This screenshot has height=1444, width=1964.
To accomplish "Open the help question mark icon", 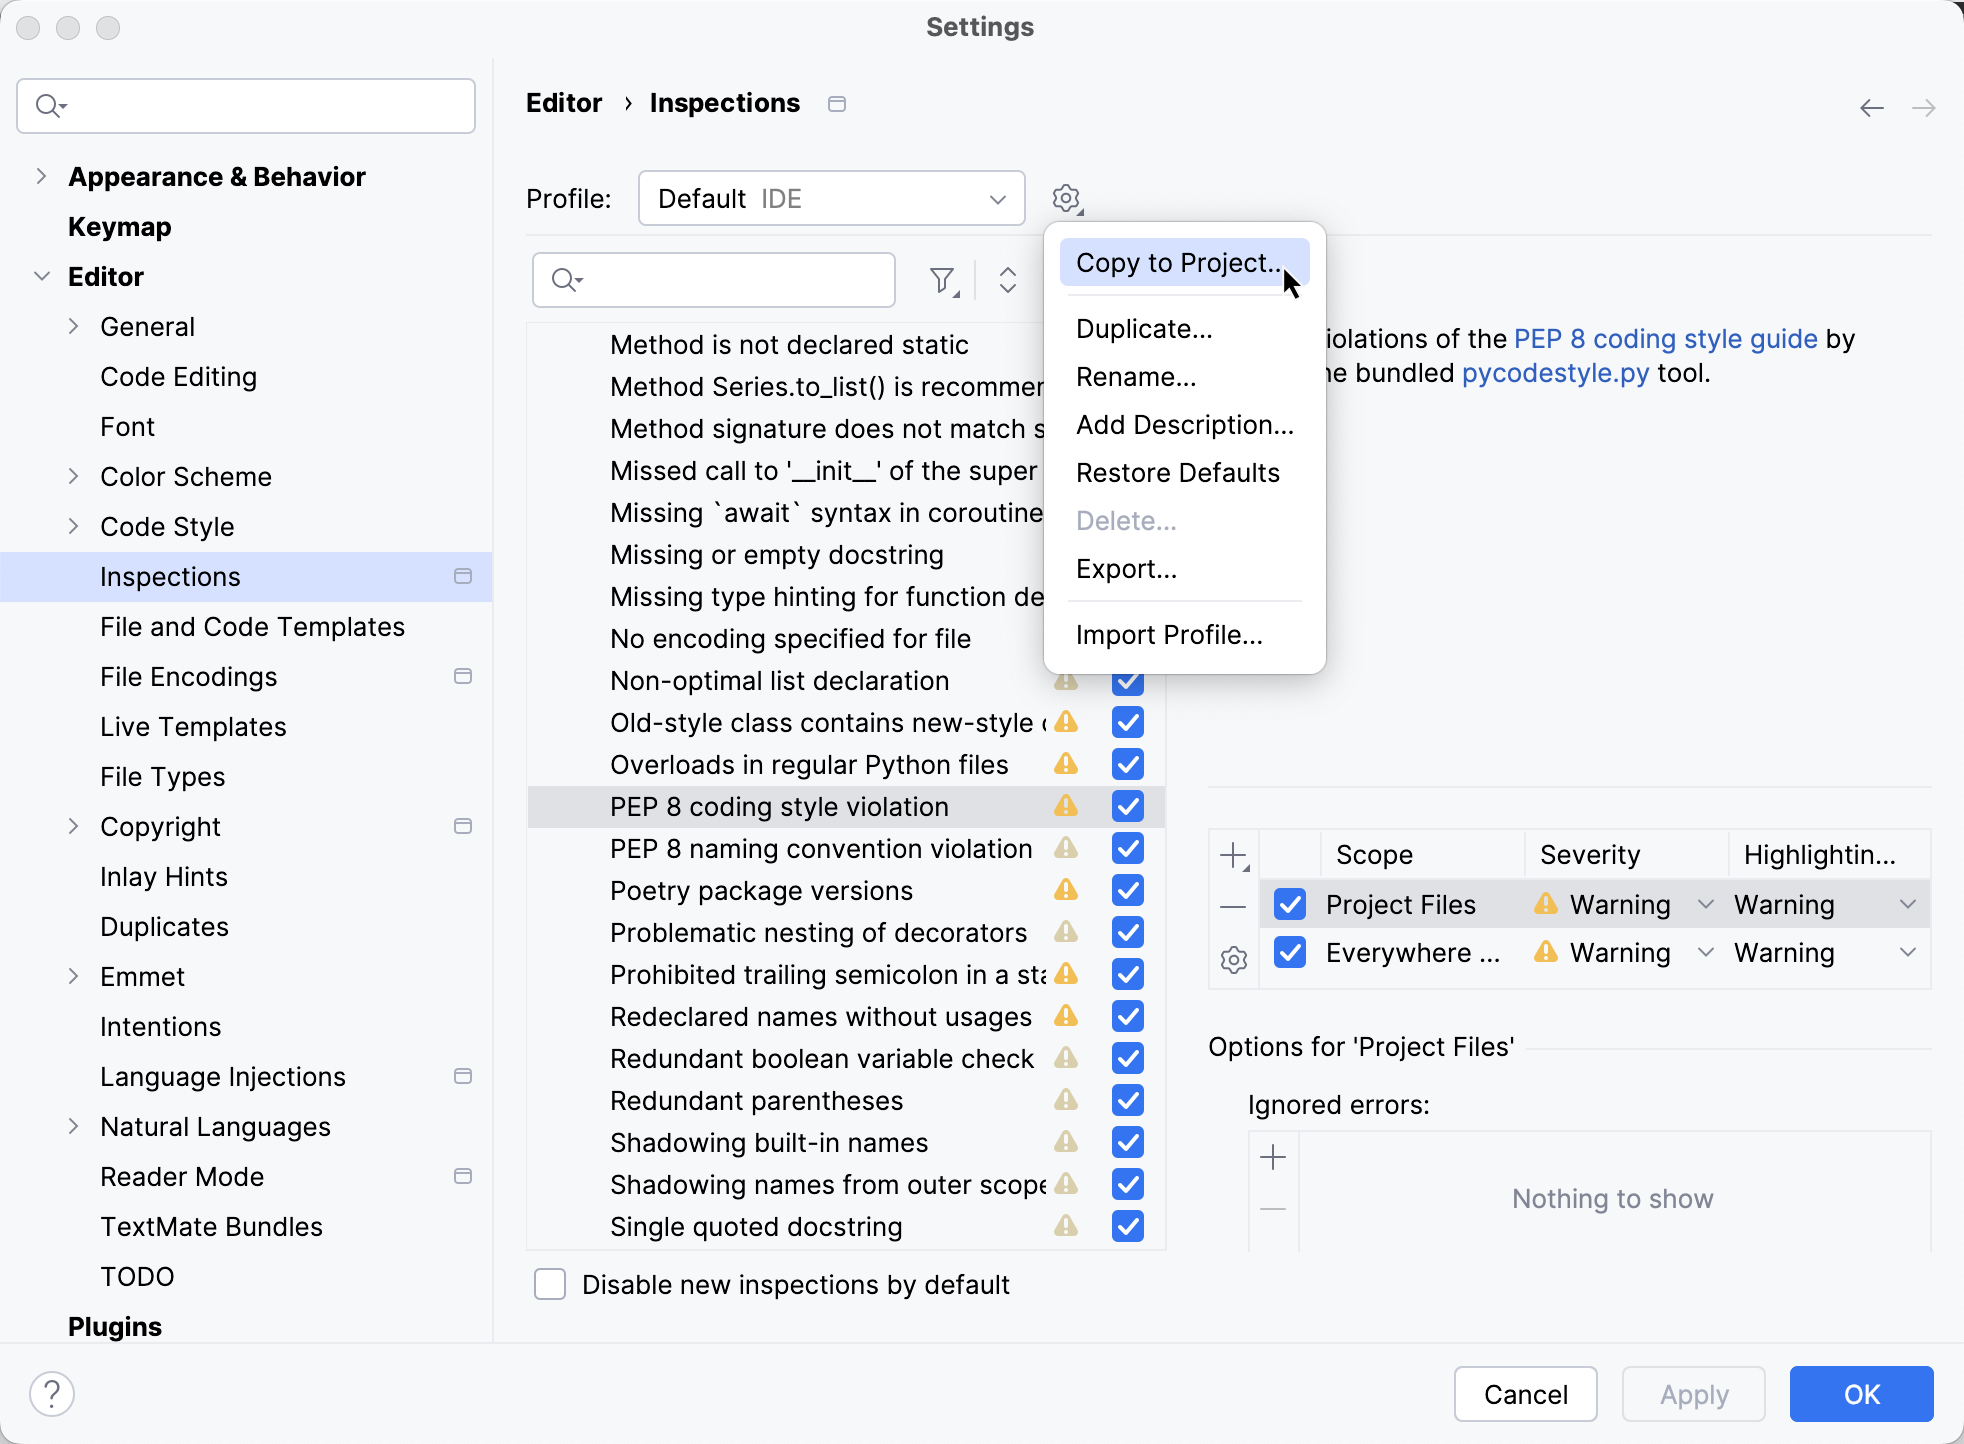I will point(52,1393).
